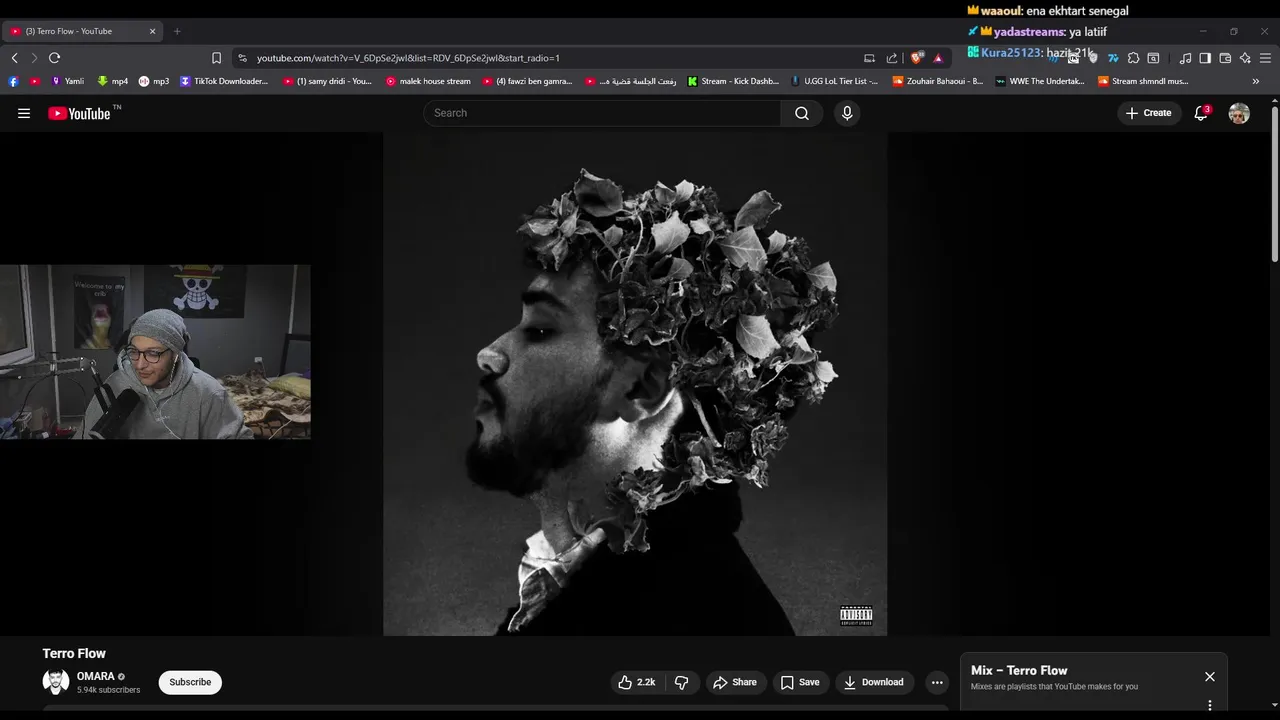The width and height of the screenshot is (1280, 720).
Task: Open a new tab with the plus button
Action: coord(177,31)
